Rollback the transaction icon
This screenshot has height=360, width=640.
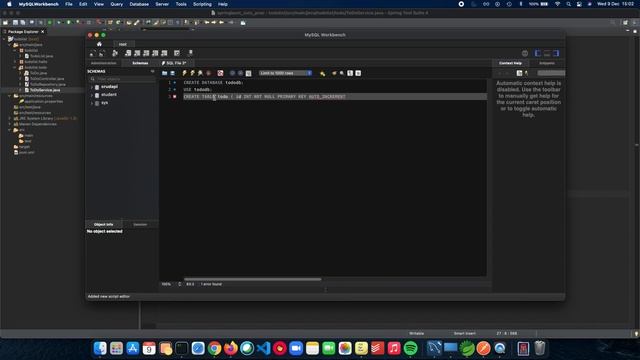click(240, 73)
